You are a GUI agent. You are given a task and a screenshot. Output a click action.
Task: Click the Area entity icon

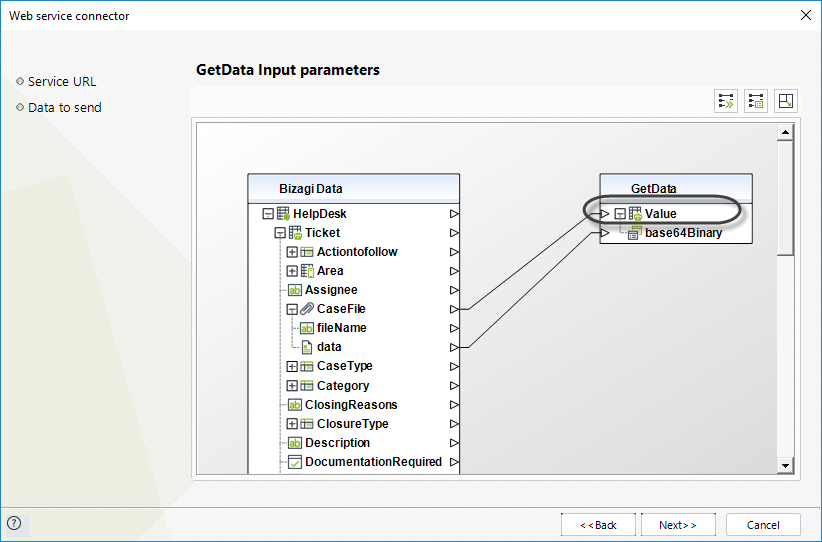coord(307,271)
